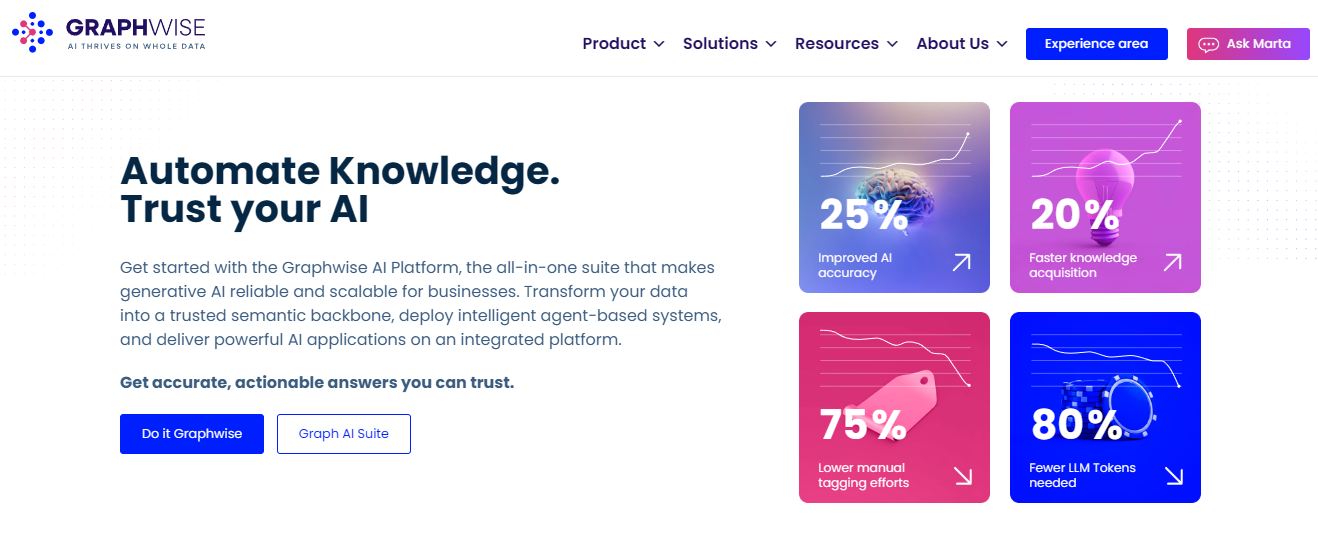Click the up-right arrow on the 20% card
This screenshot has width=1318, height=533.
(1172, 262)
